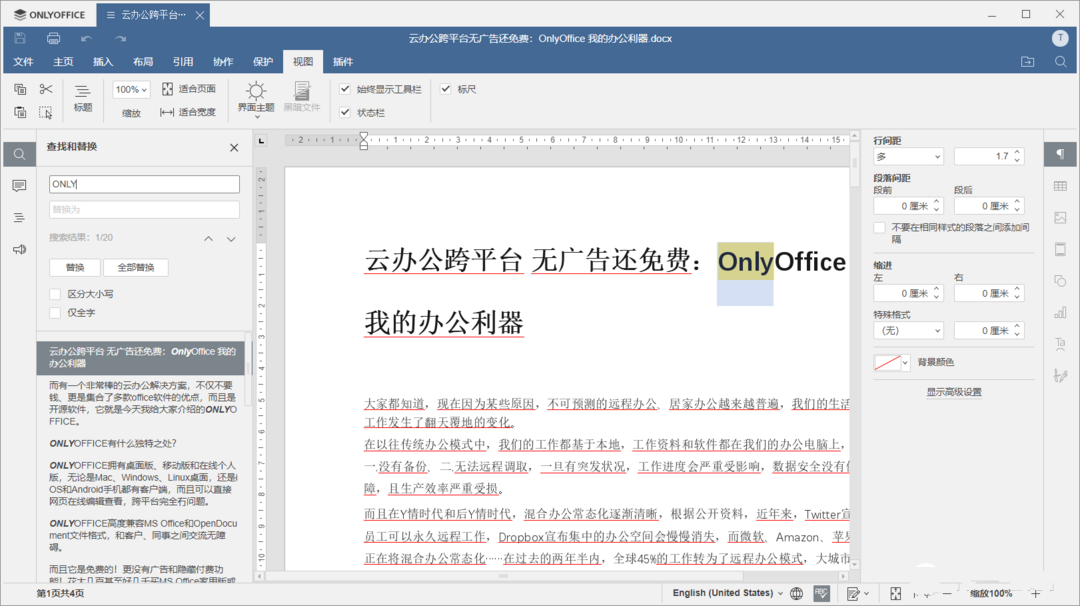Click the 保护 Protection tab
Image resolution: width=1080 pixels, height=606 pixels.
(x=262, y=62)
